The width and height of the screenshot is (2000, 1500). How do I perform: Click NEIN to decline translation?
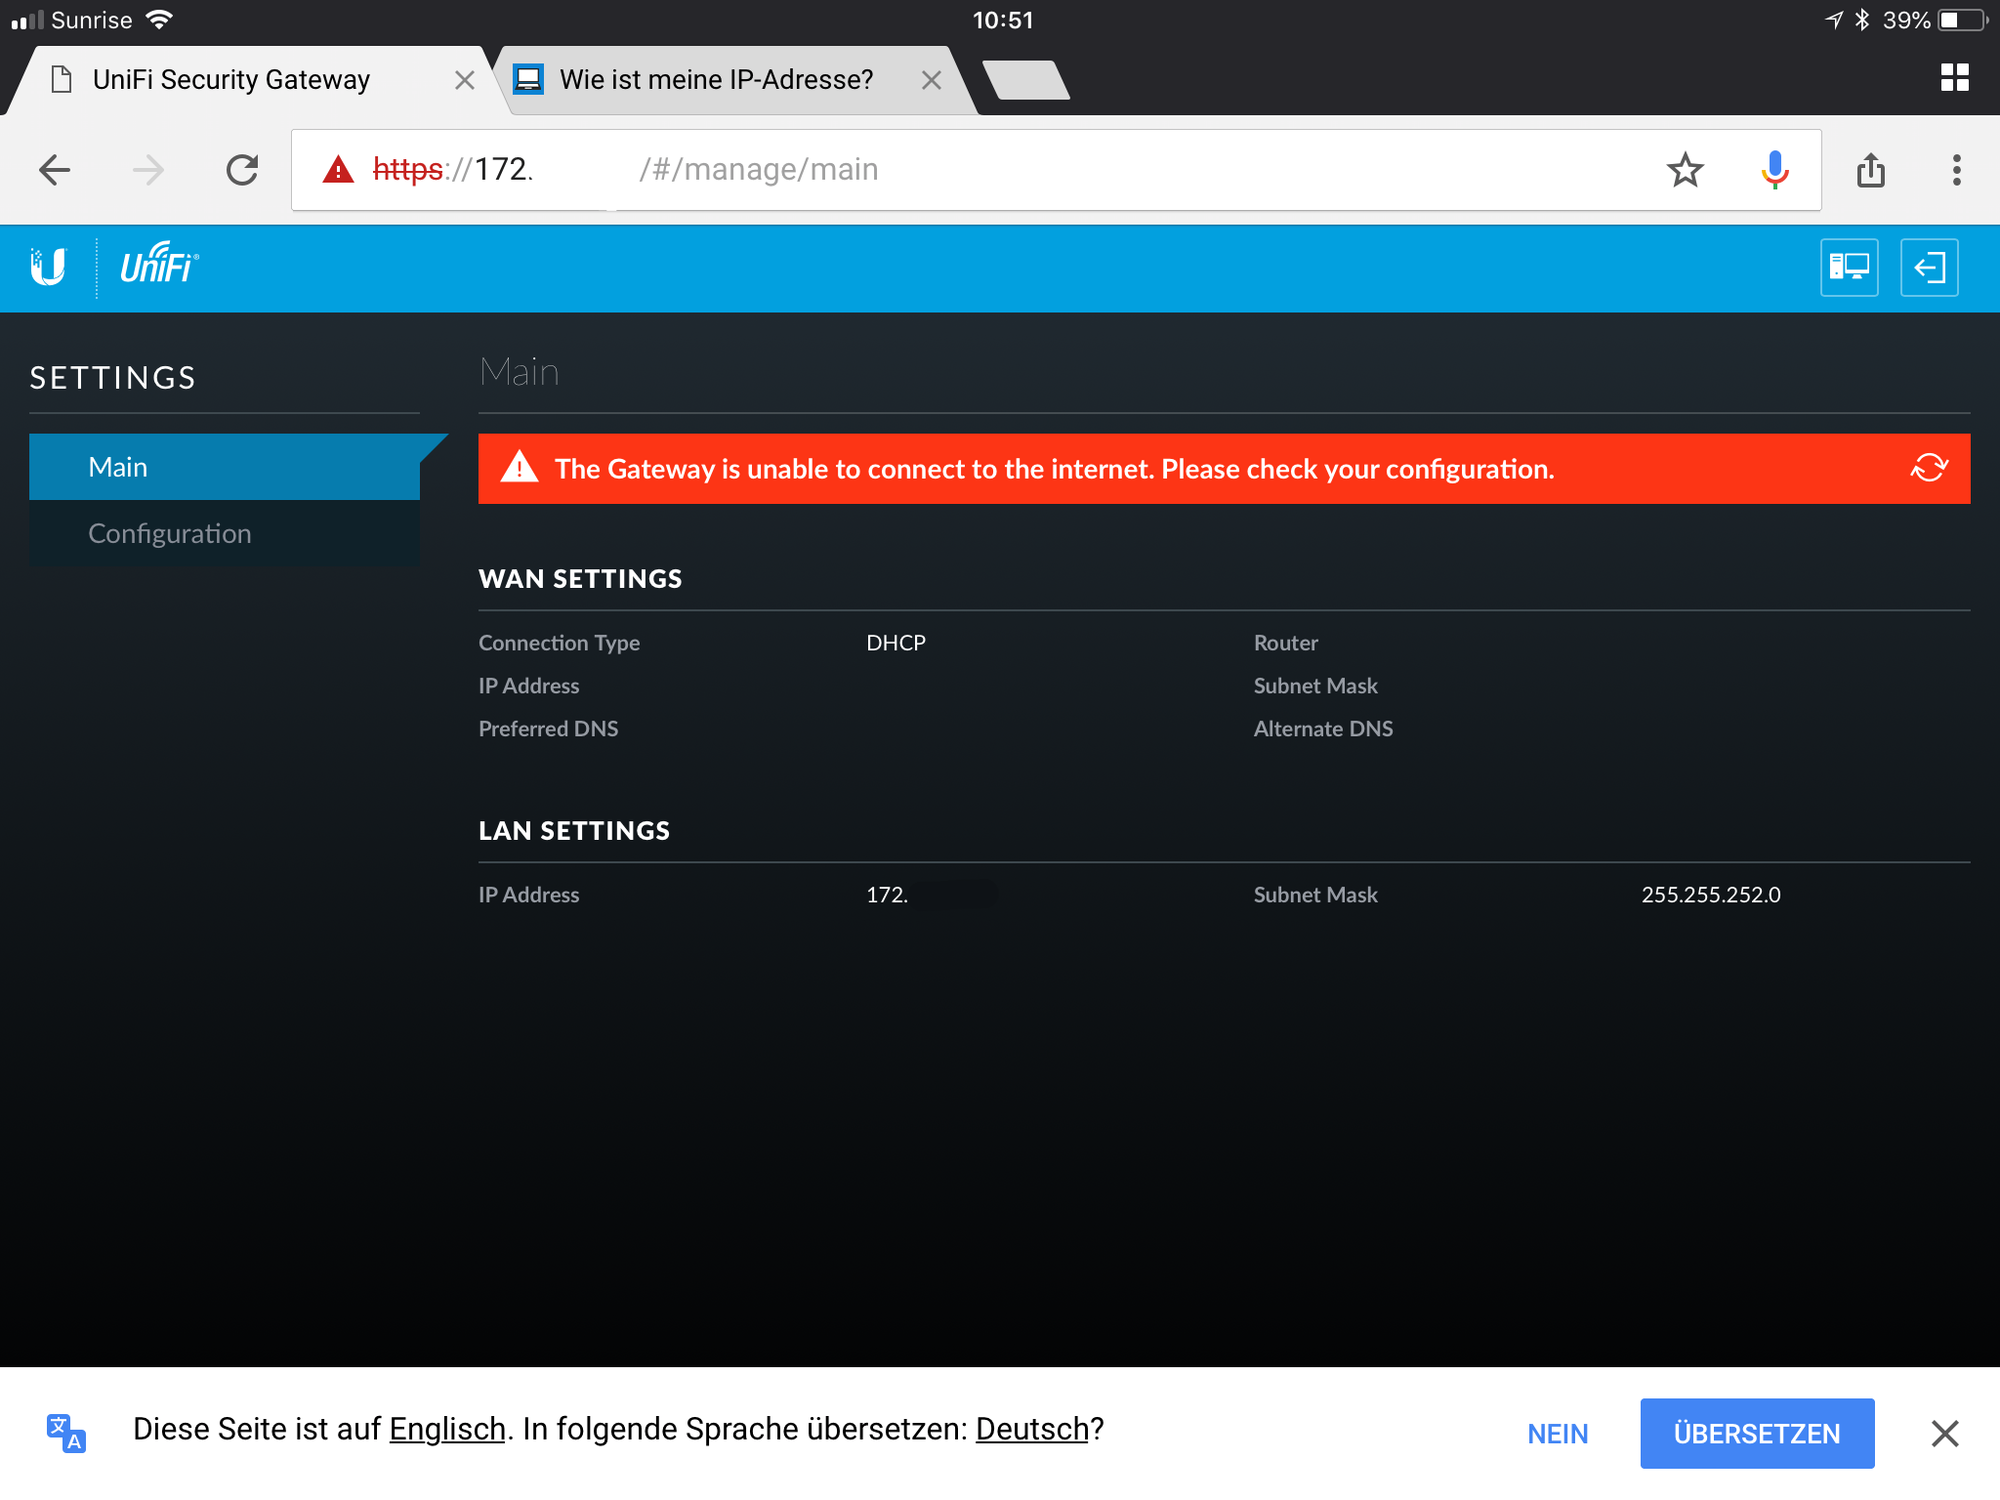coord(1557,1433)
